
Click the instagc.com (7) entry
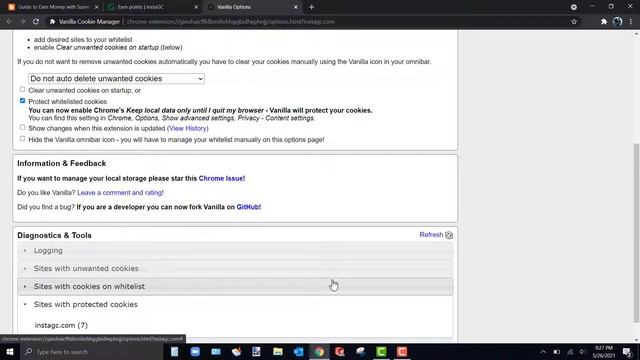click(61, 325)
